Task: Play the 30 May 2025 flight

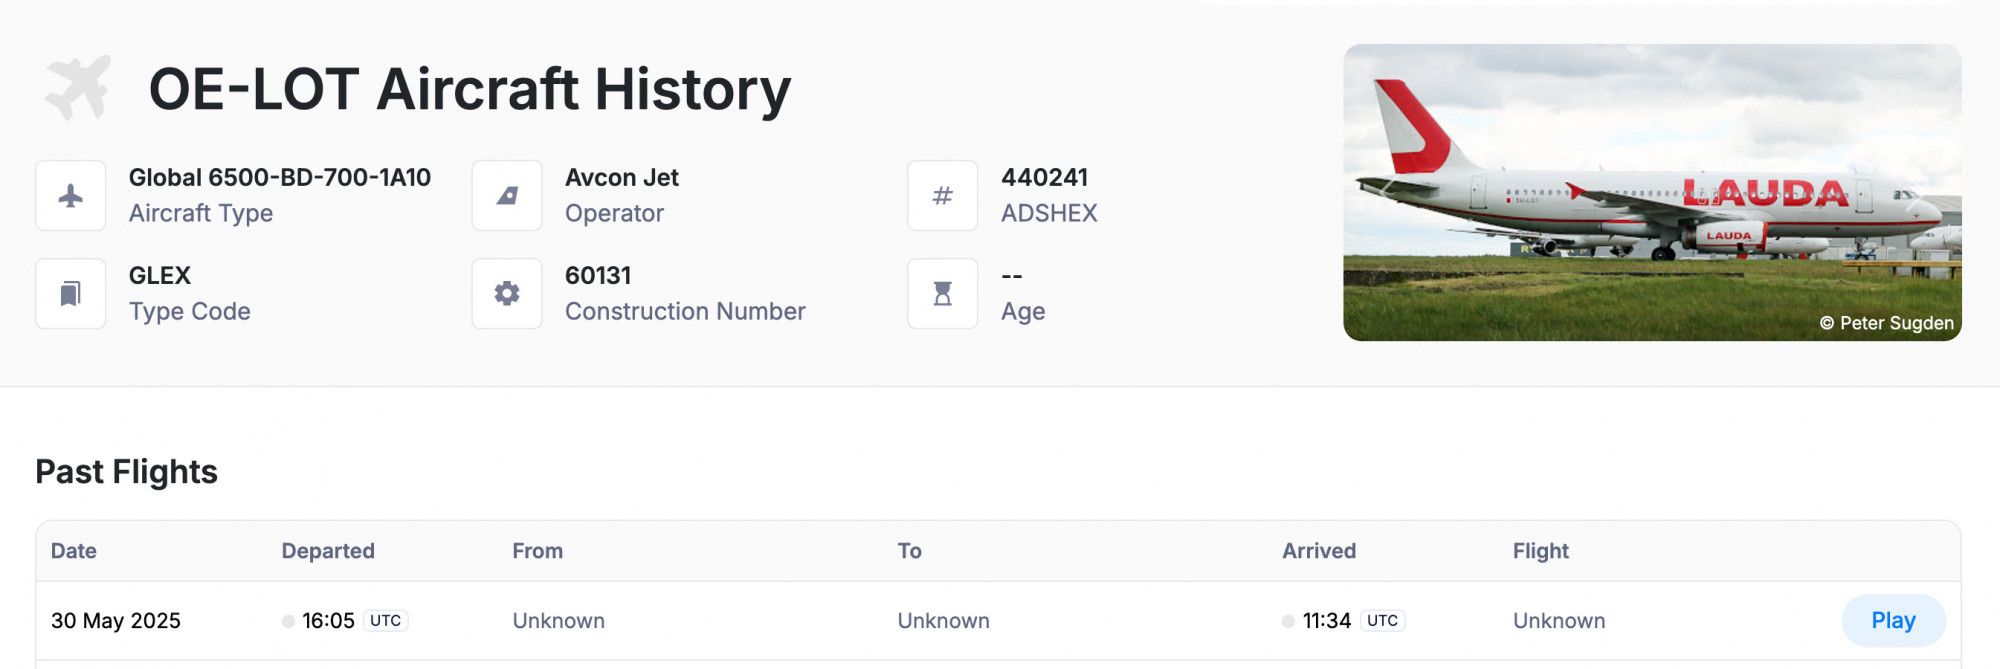Action: (1893, 621)
